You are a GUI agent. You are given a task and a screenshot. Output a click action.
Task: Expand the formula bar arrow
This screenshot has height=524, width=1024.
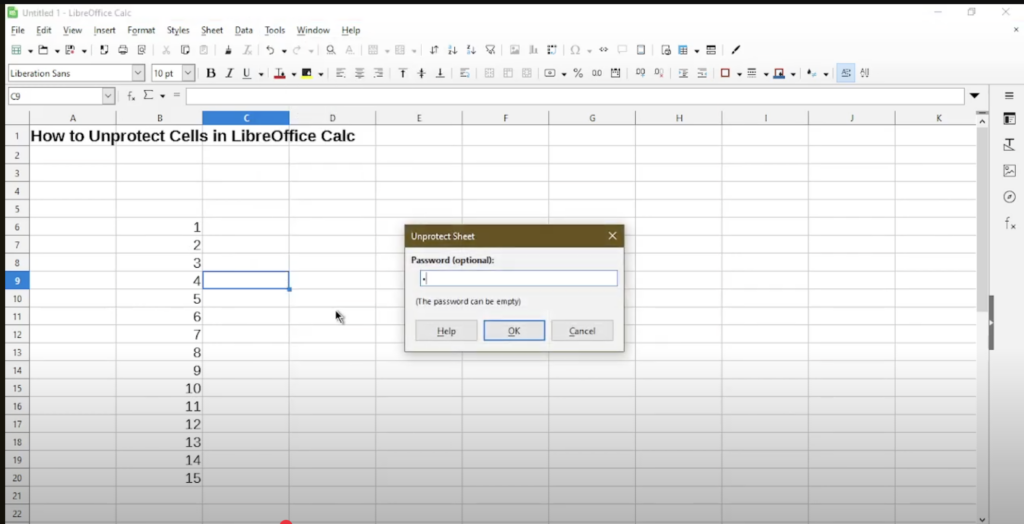click(974, 96)
